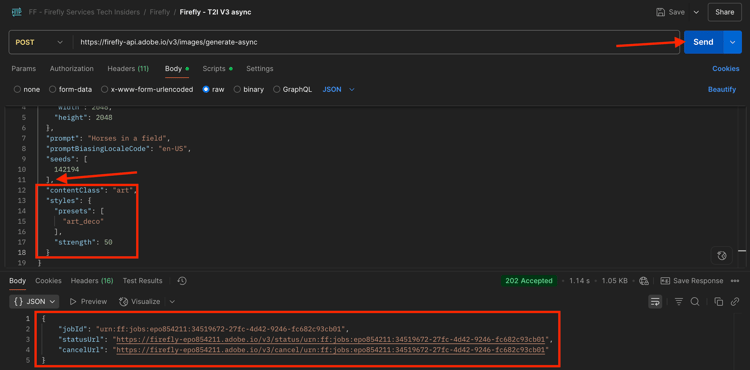Click the Beautify link
This screenshot has width=750, height=370.
click(722, 89)
